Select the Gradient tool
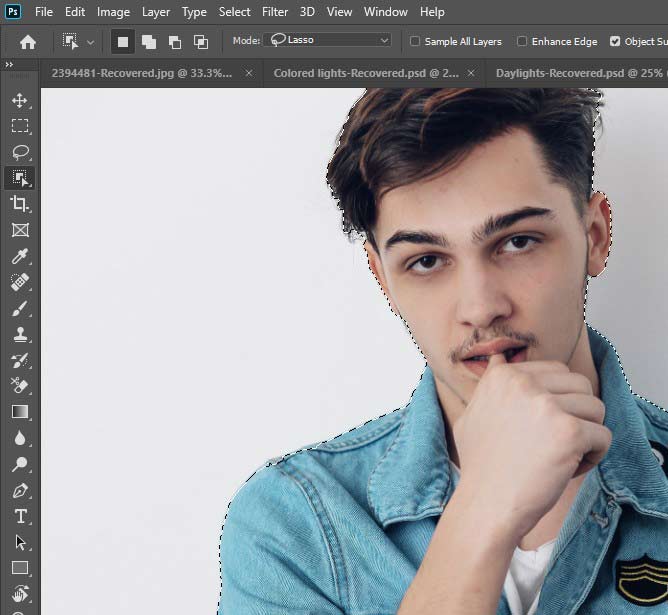This screenshot has height=615, width=668. coord(20,412)
